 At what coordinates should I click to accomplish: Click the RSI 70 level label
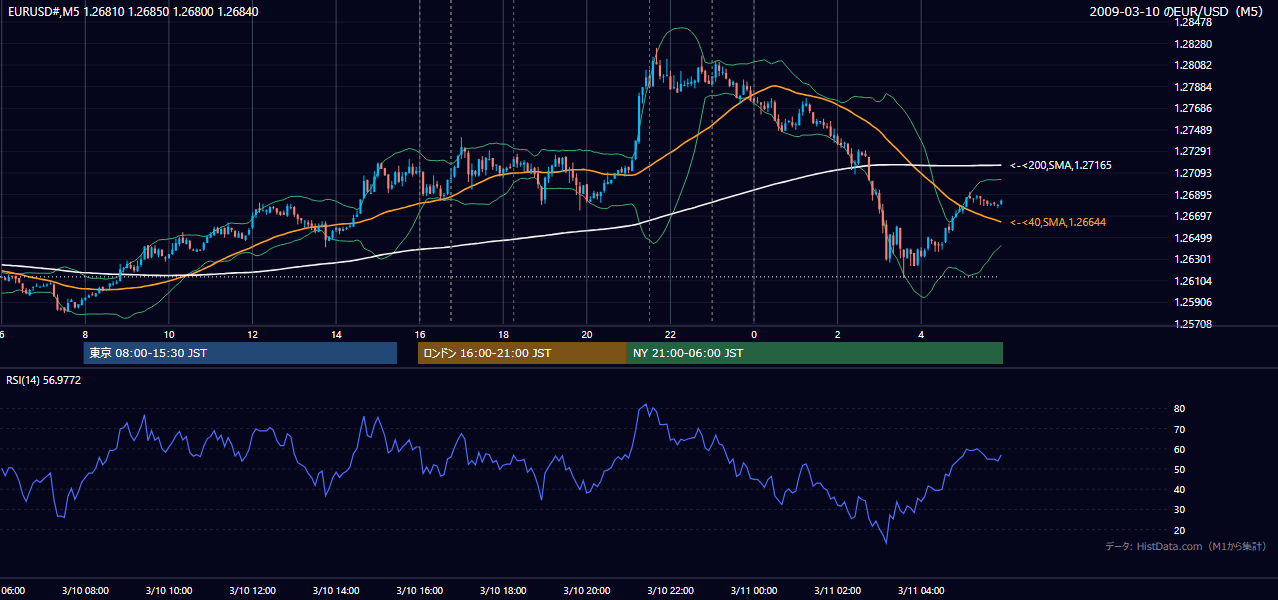point(1179,429)
